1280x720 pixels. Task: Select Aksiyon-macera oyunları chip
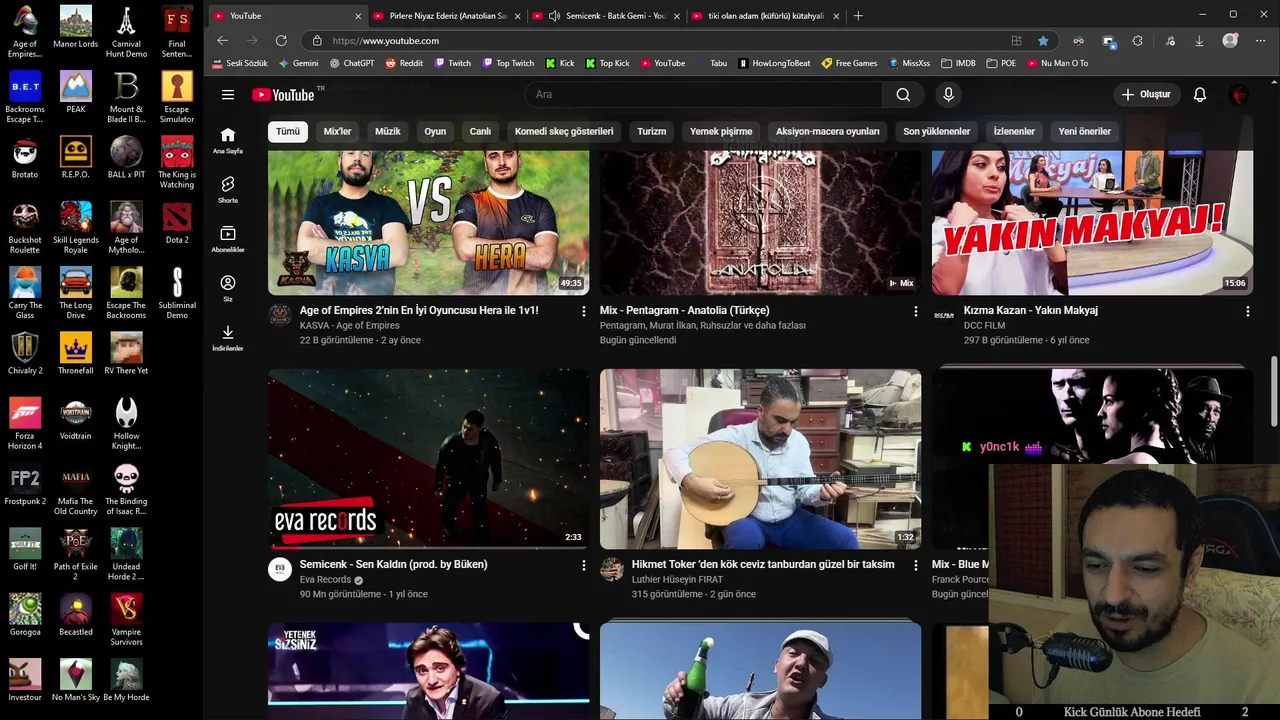tap(828, 131)
